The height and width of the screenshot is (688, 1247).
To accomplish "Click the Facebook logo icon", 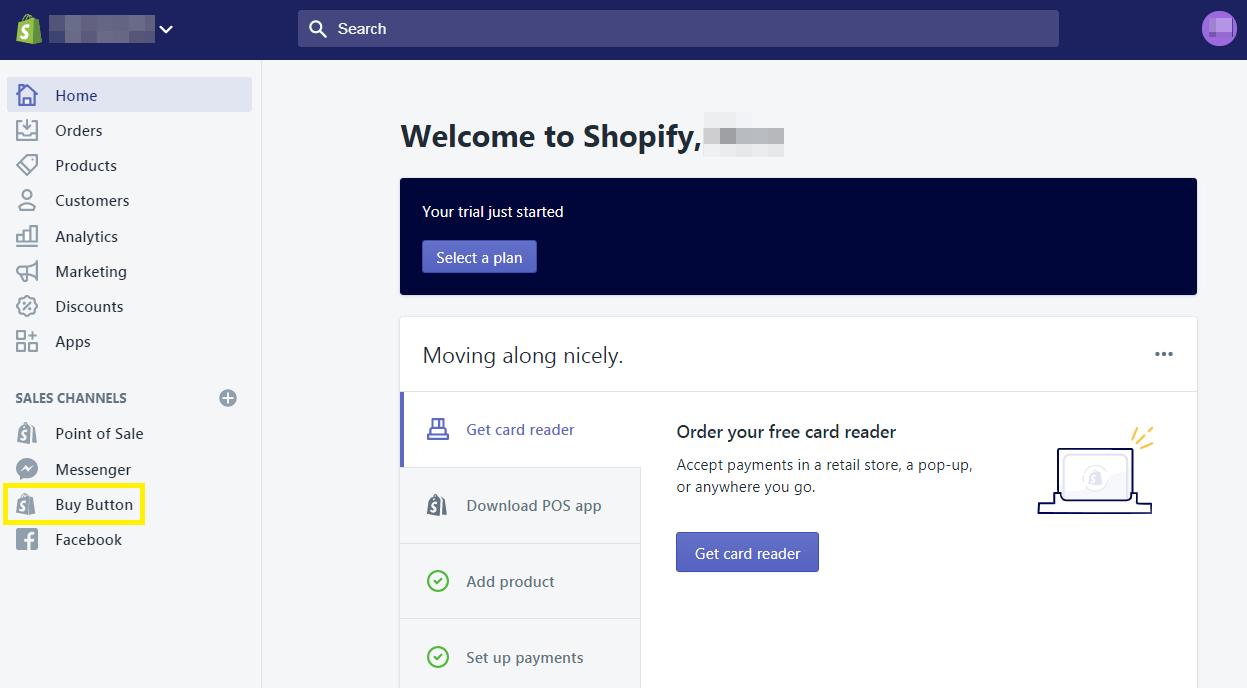I will pyautogui.click(x=27, y=540).
